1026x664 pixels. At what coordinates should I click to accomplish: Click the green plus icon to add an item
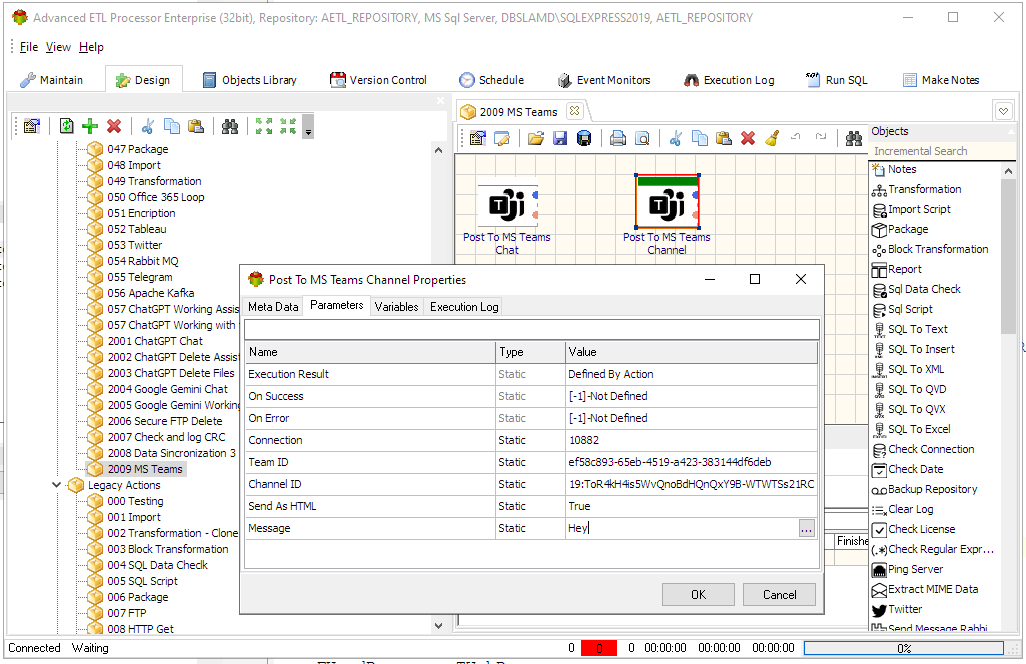tap(89, 126)
